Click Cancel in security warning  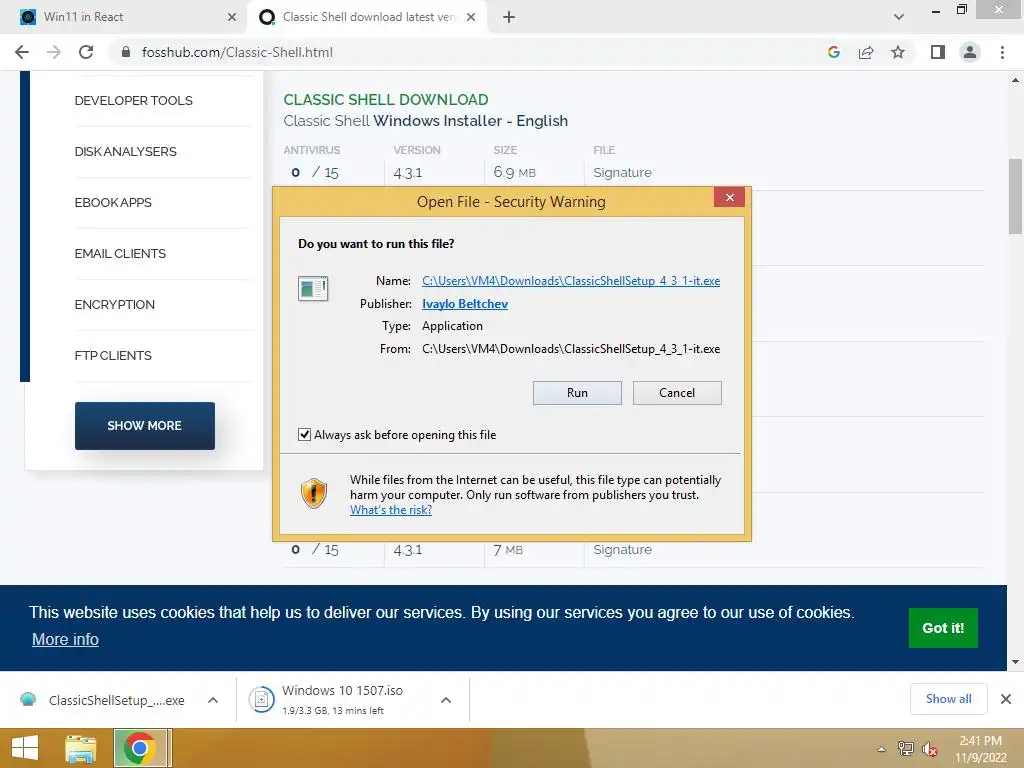[677, 392]
